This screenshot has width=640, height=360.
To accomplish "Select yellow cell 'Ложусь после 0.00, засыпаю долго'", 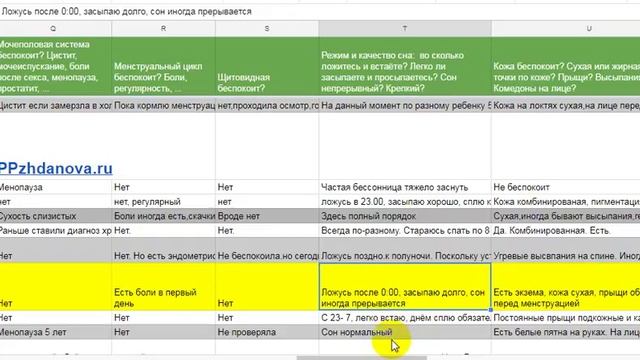I will coord(405,287).
